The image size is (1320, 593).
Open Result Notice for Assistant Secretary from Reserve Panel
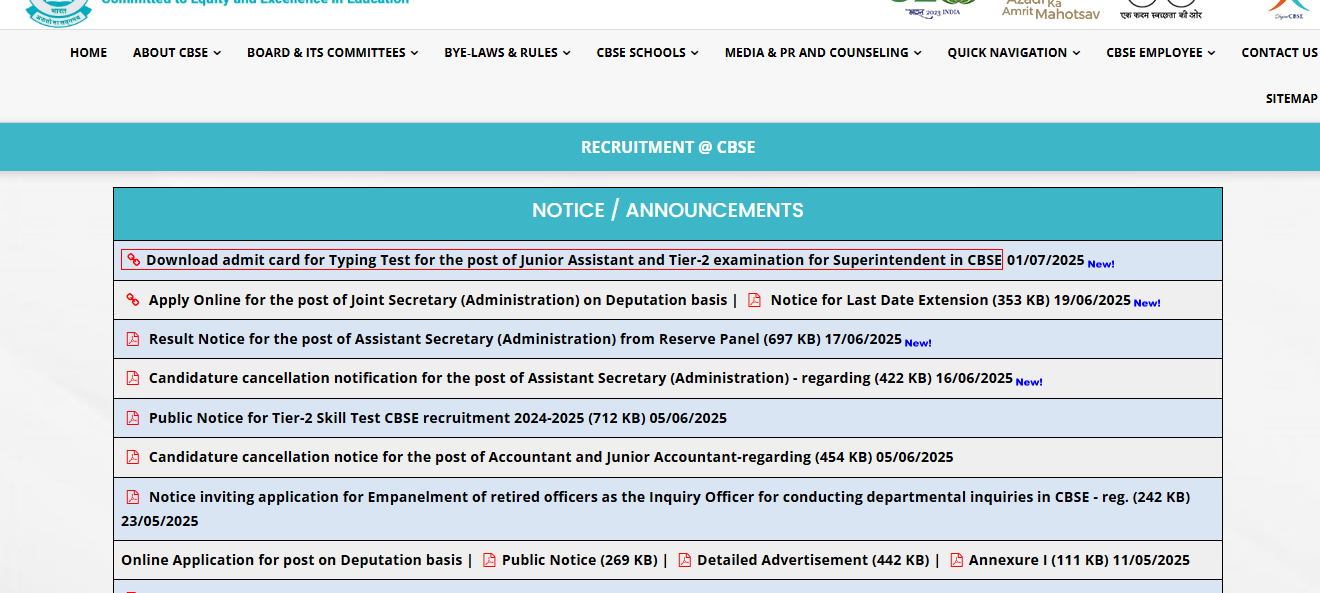click(x=485, y=339)
